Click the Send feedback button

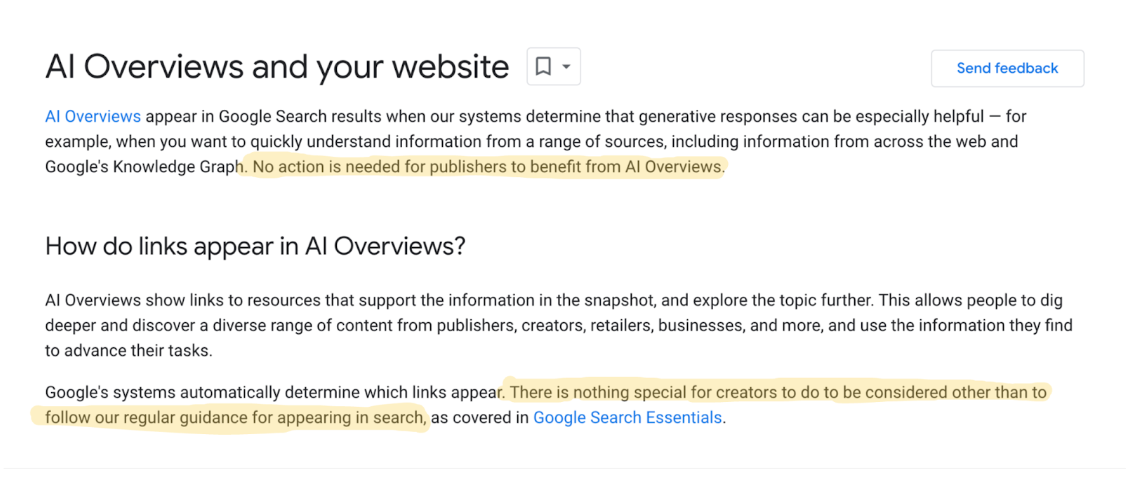point(1008,68)
